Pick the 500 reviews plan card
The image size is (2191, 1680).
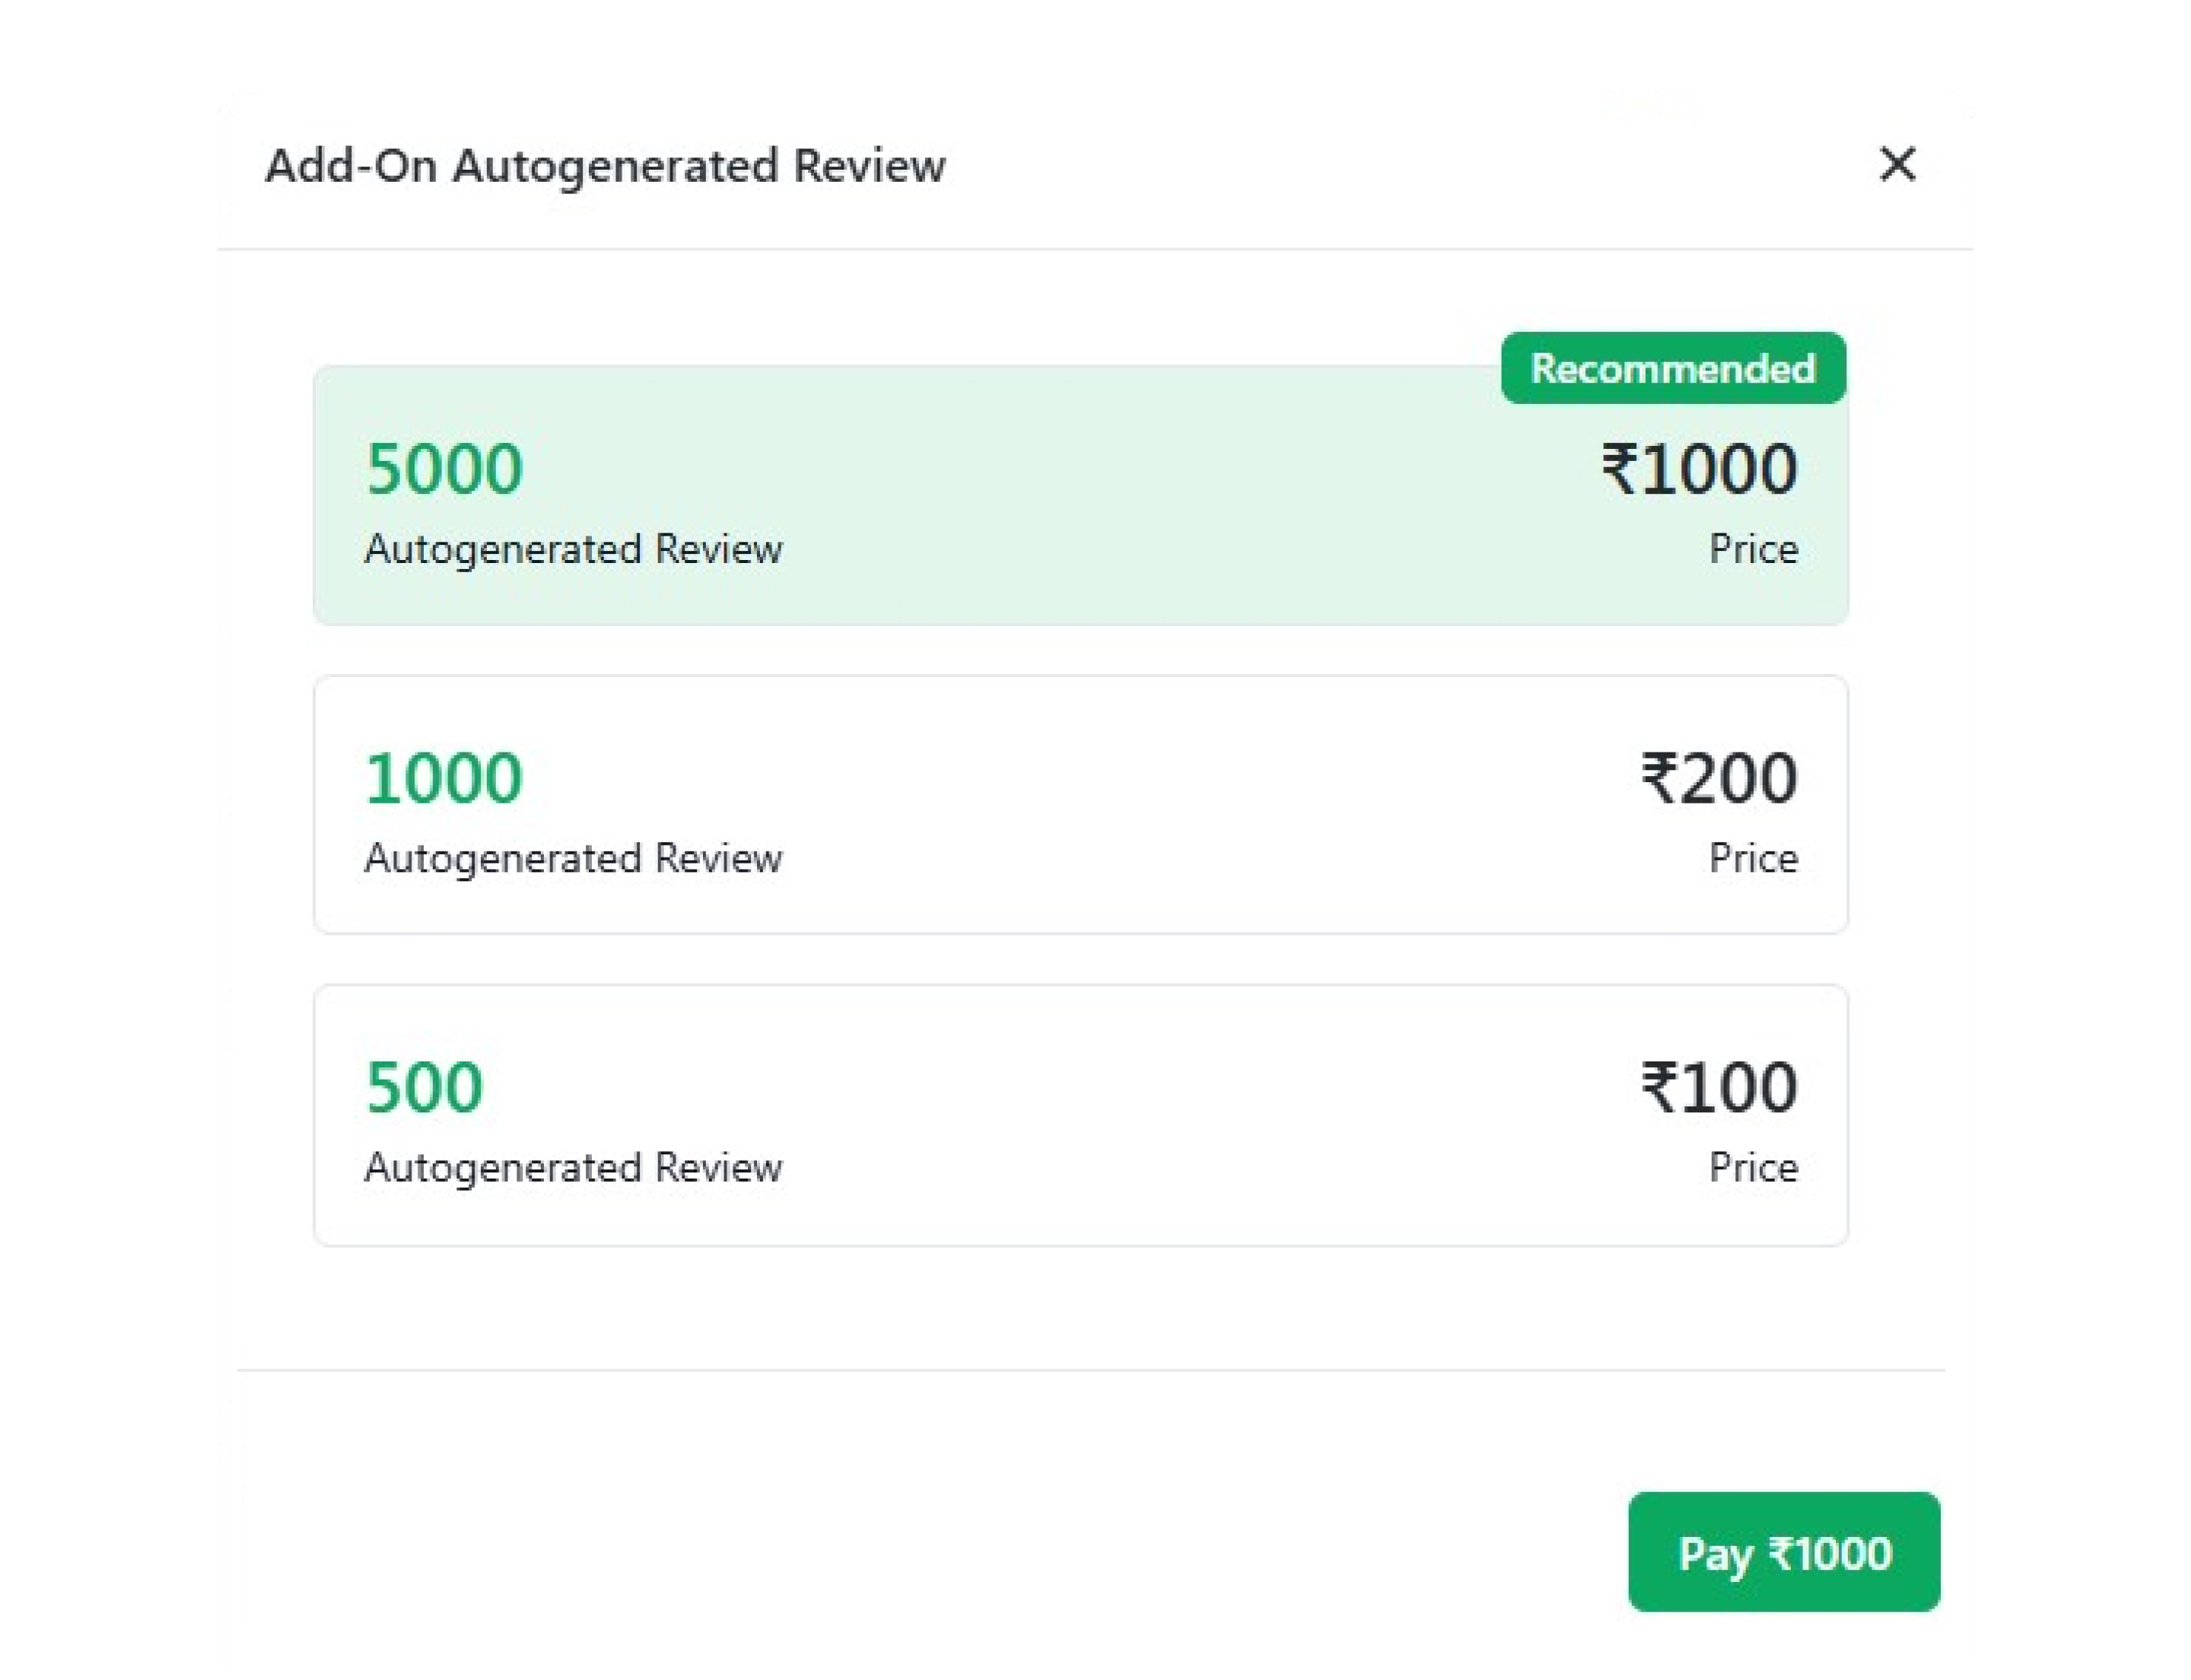[1080, 1115]
